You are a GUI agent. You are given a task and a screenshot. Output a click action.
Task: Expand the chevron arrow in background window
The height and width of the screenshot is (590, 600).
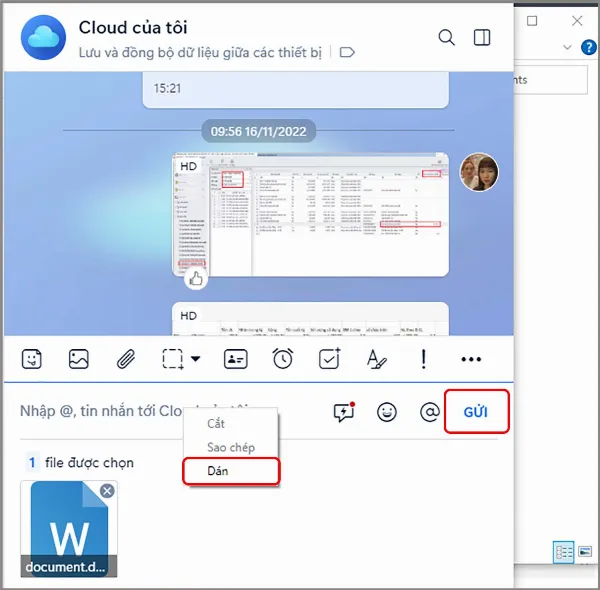(x=567, y=47)
